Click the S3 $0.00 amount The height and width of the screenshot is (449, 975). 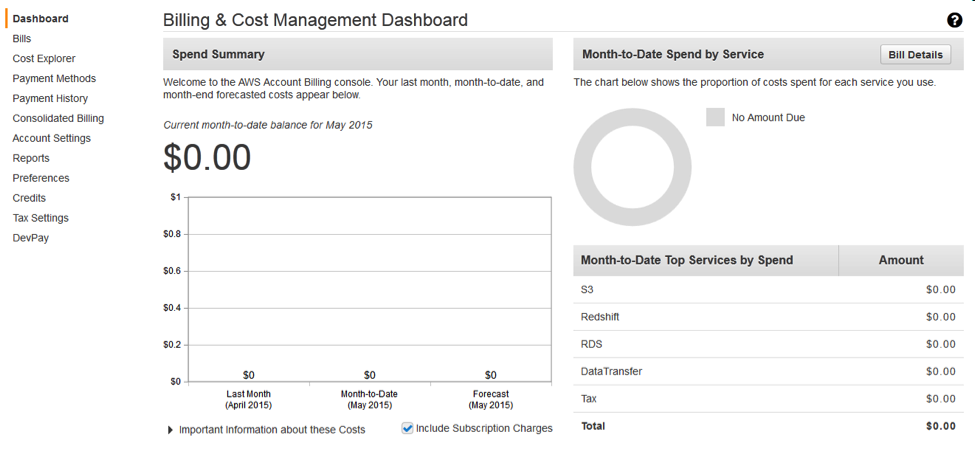tap(941, 290)
